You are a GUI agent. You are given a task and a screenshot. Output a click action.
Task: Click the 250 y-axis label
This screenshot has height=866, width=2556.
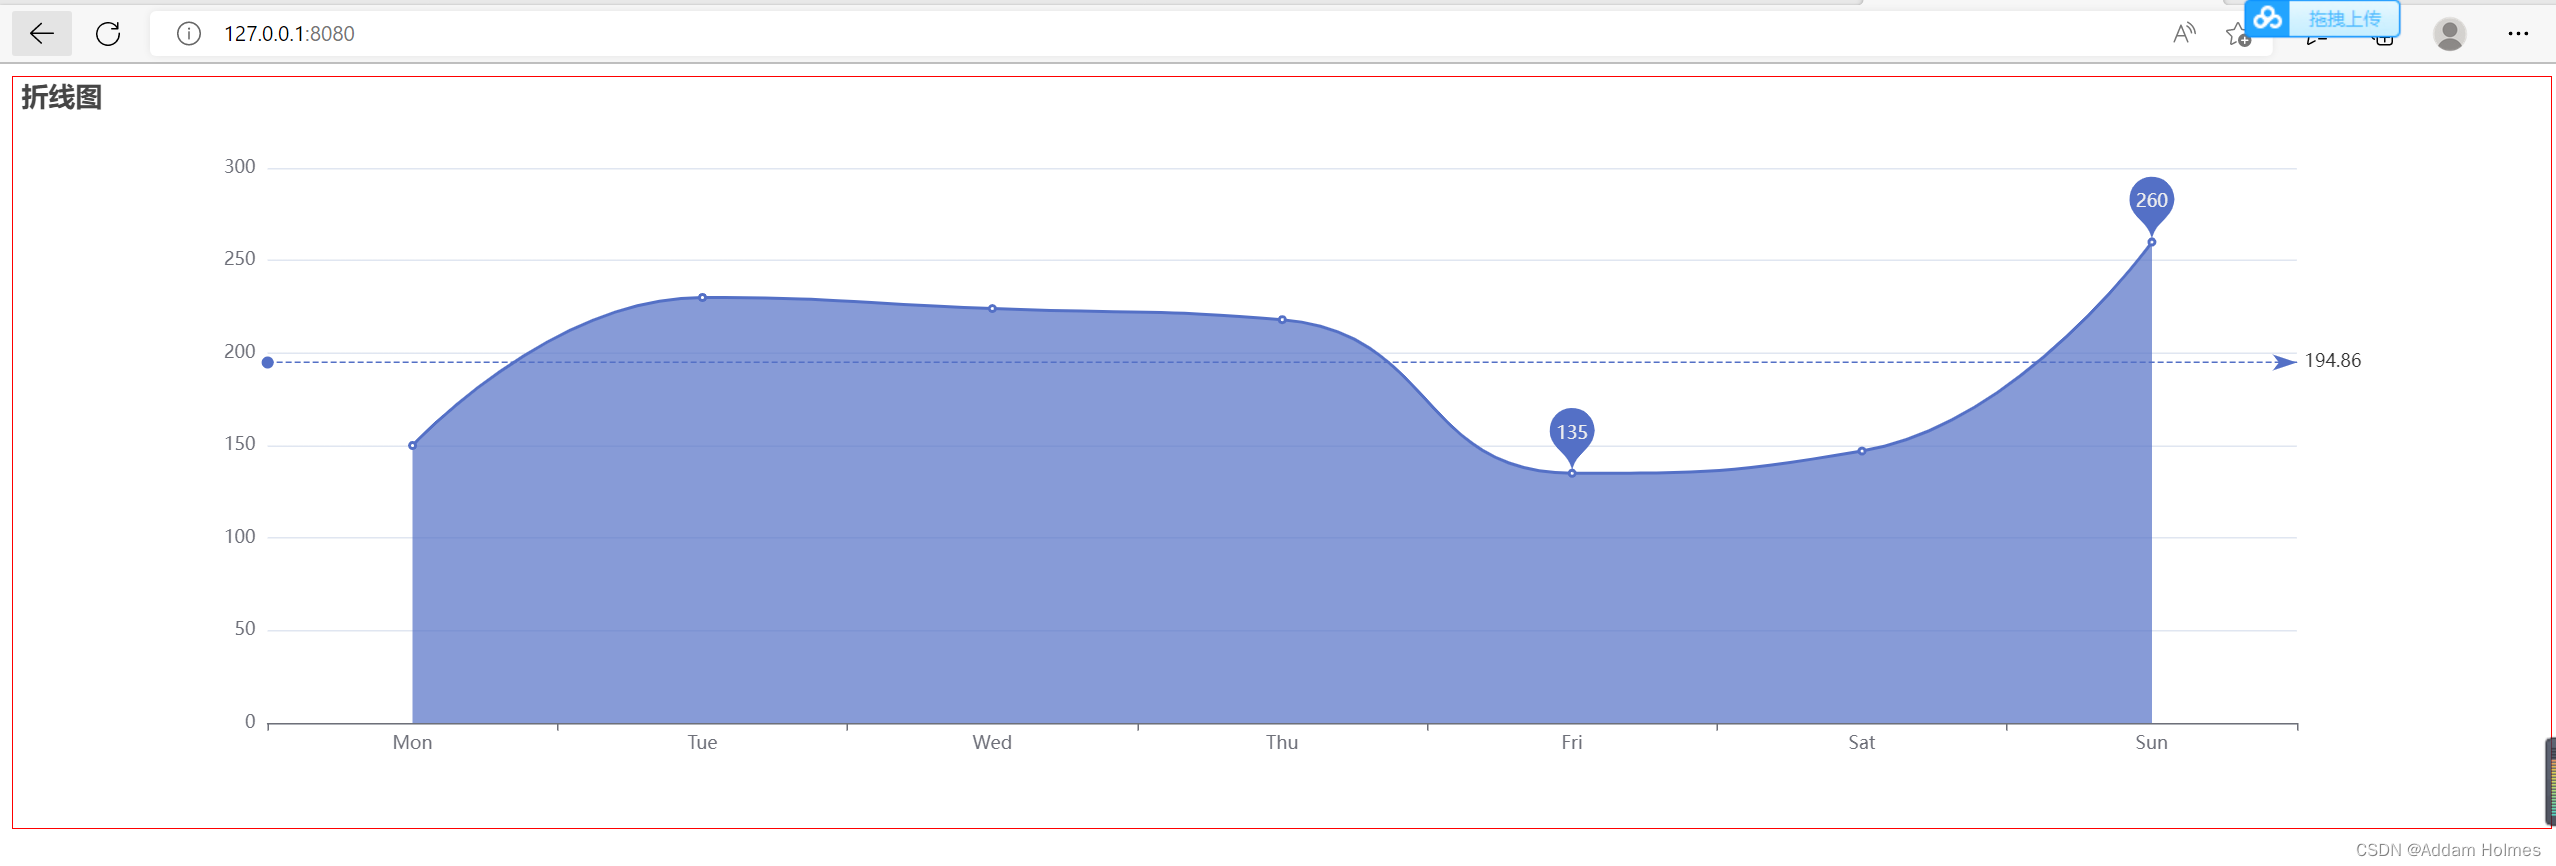[240, 259]
